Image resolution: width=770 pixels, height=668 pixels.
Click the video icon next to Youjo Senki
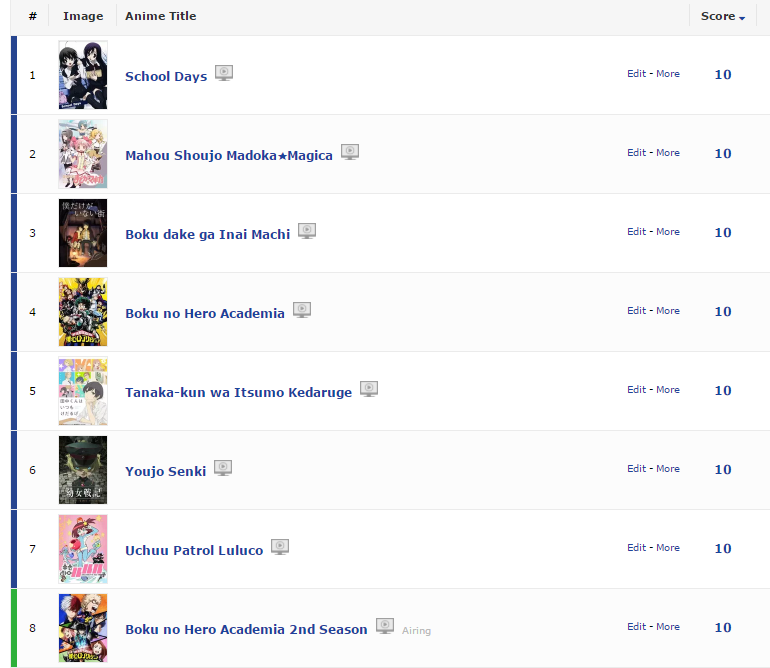[223, 468]
